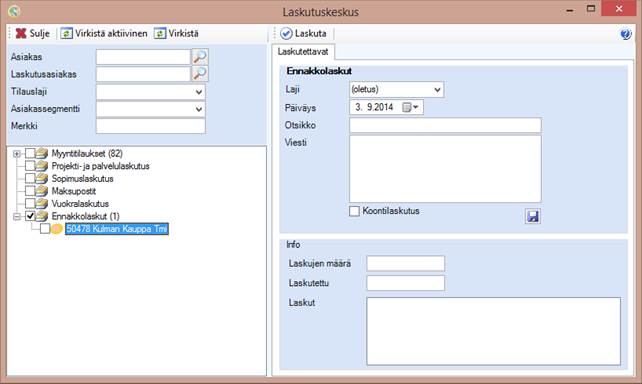Click the Laskutusasiakas magnifier search icon
This screenshot has width=642, height=384.
200,74
